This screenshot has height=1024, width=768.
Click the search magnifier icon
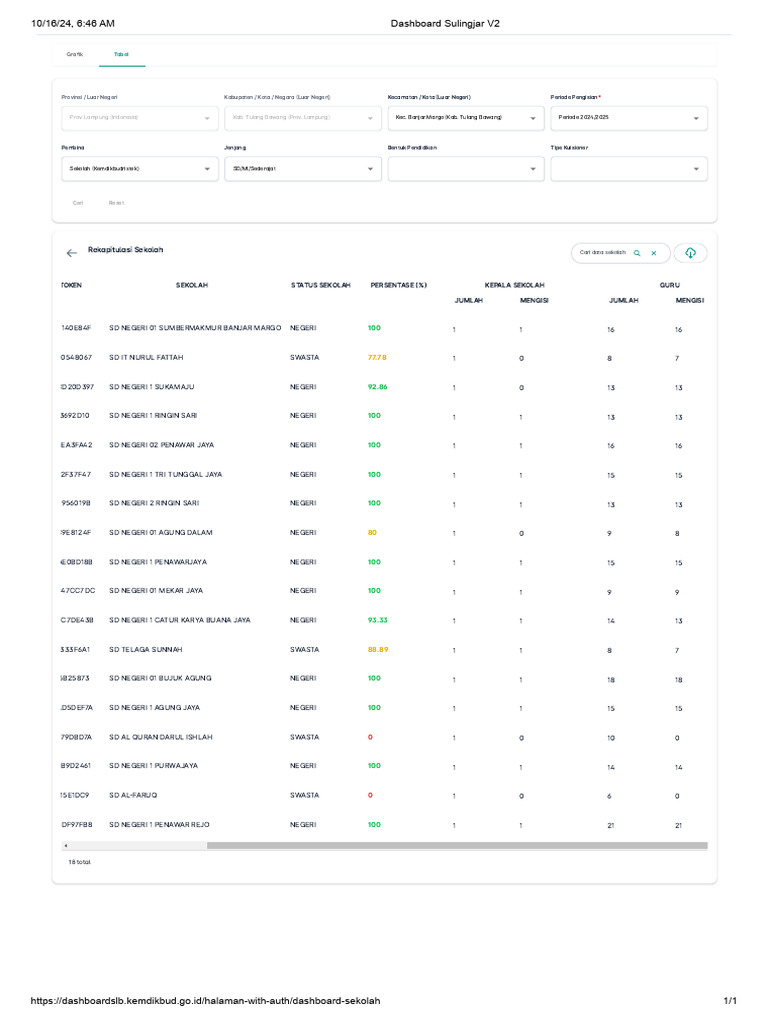637,253
